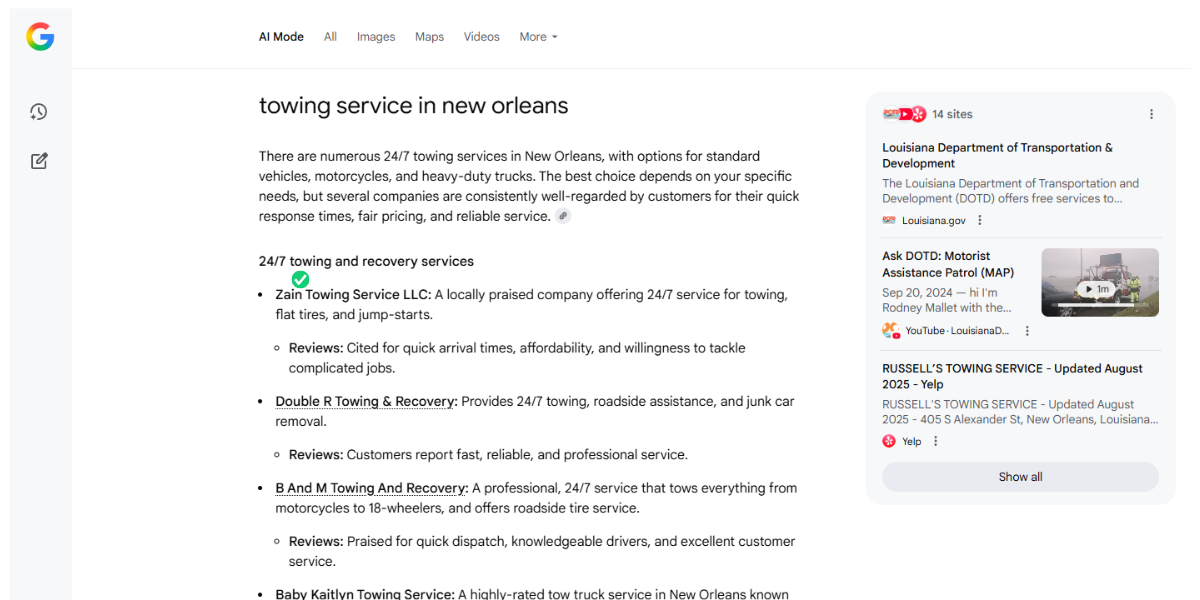This screenshot has height=600, width=1200.
Task: Open Louisiana Department of Transportation & Development result
Action: (x=997, y=155)
